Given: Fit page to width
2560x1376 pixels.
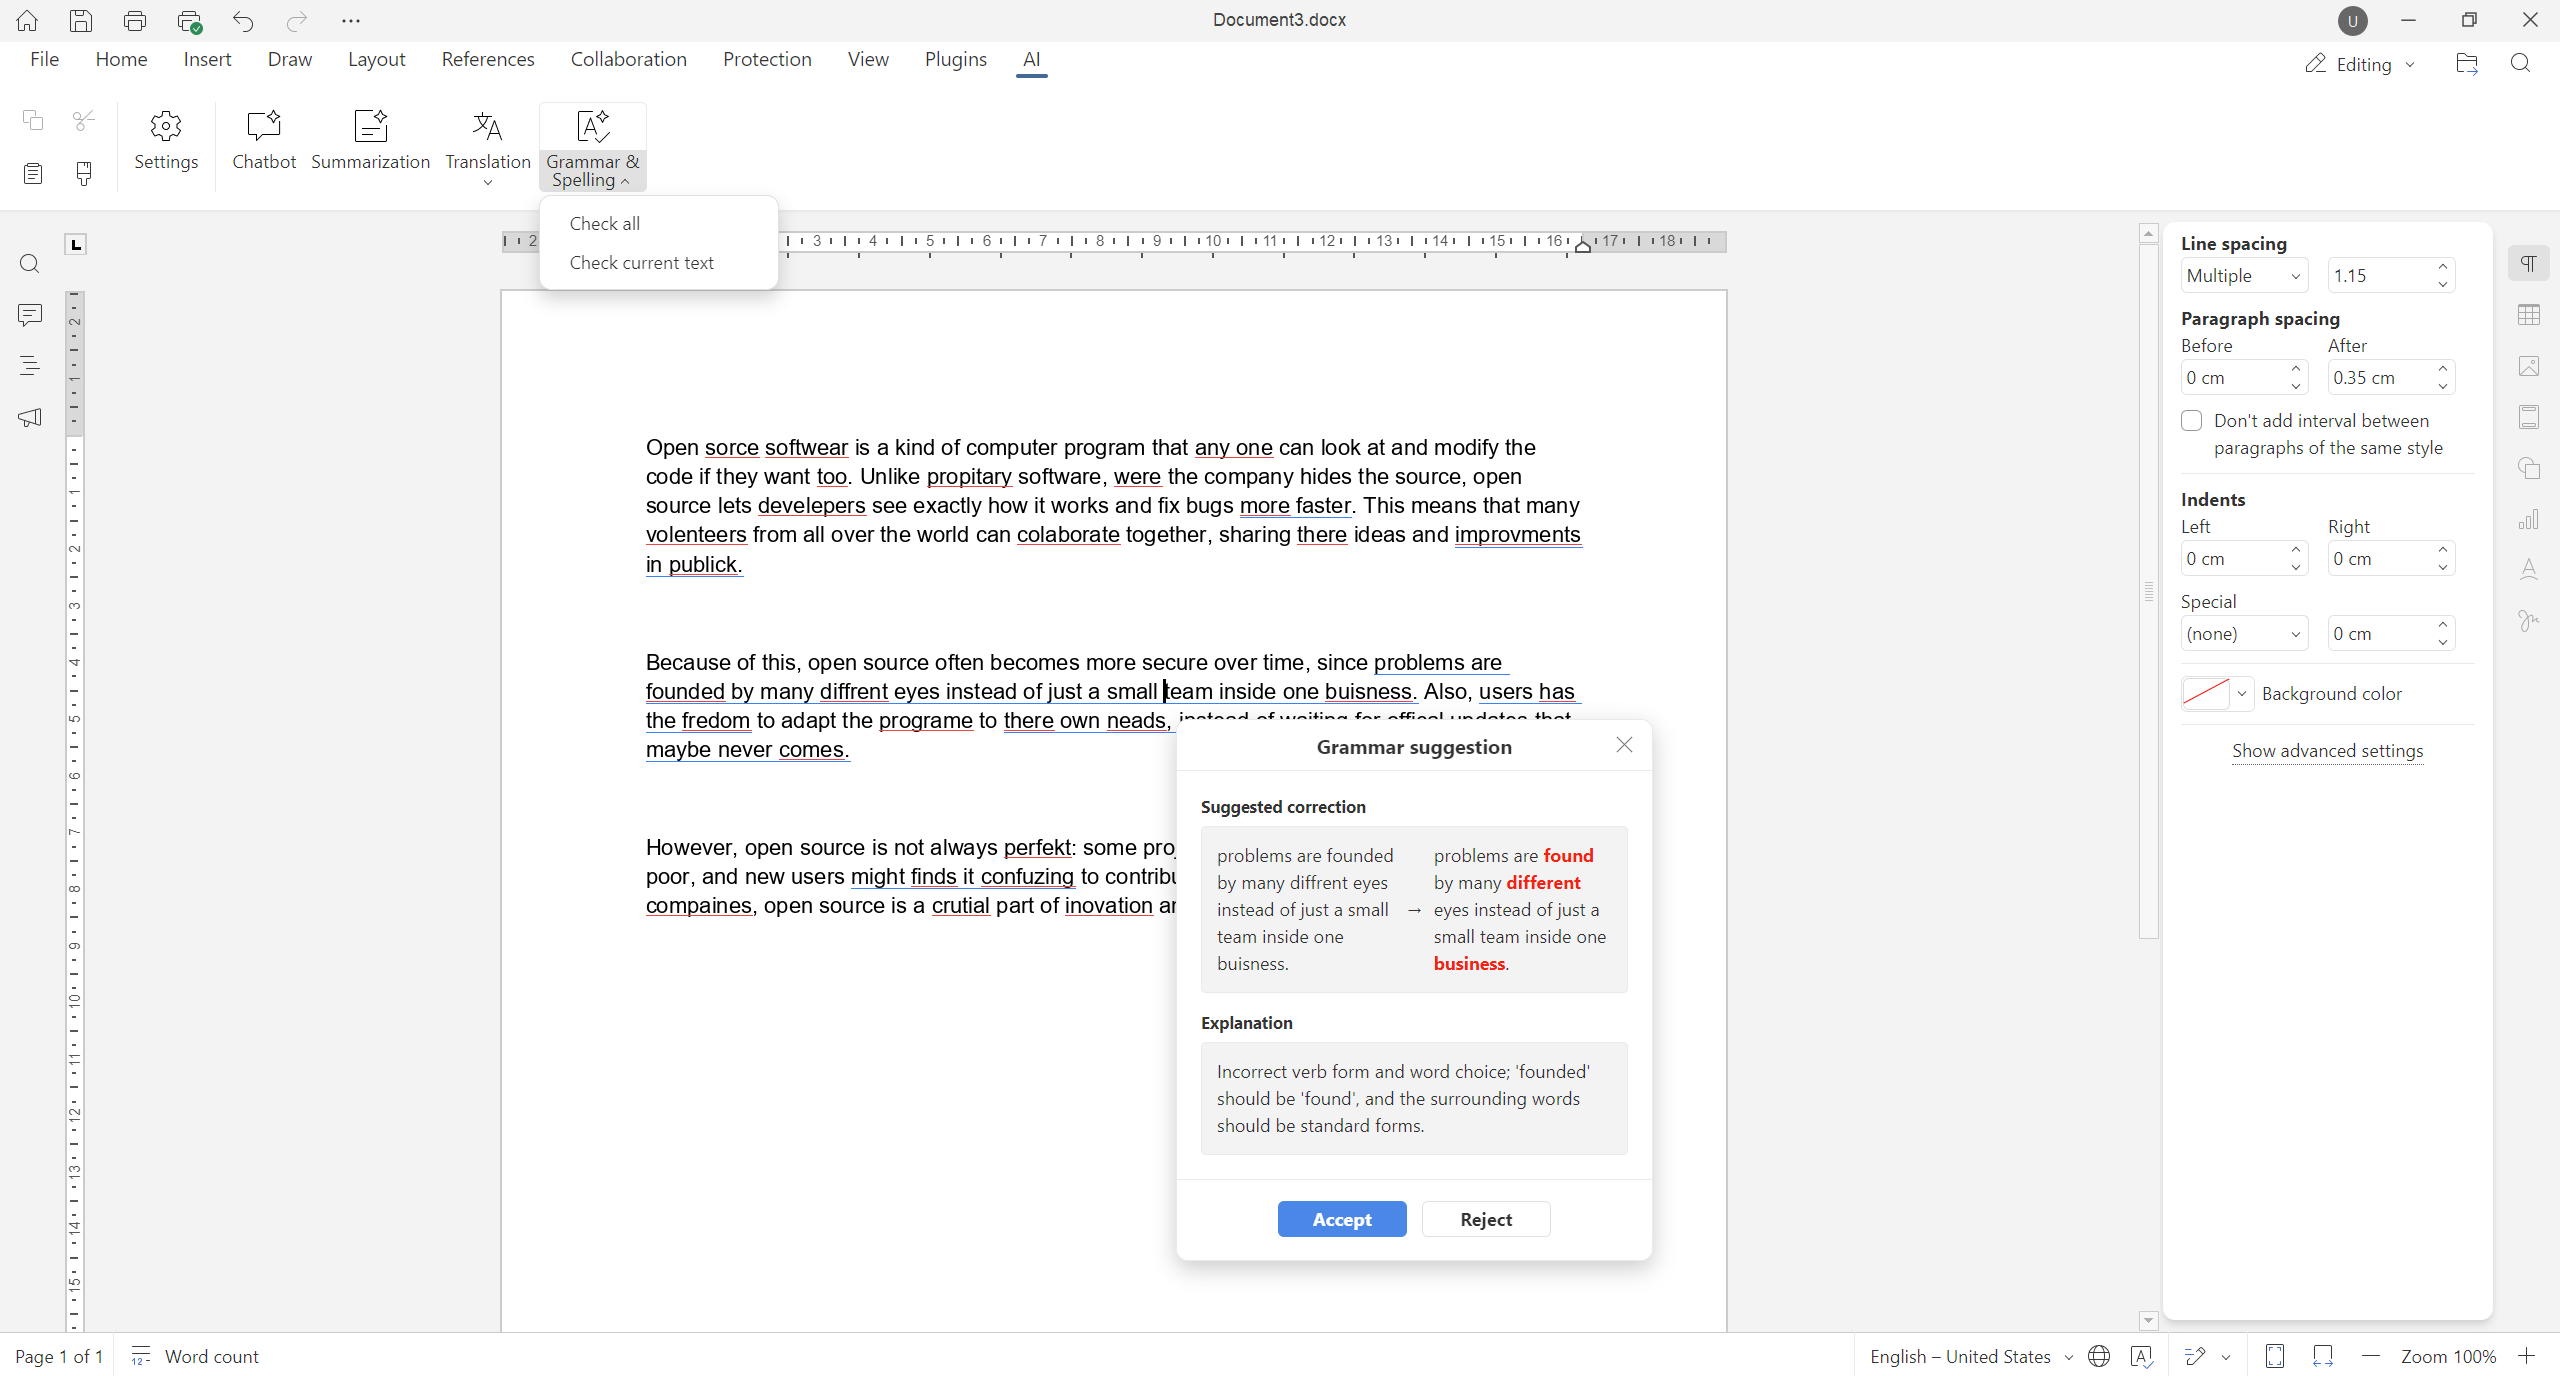Looking at the screenshot, I should (x=2322, y=1356).
